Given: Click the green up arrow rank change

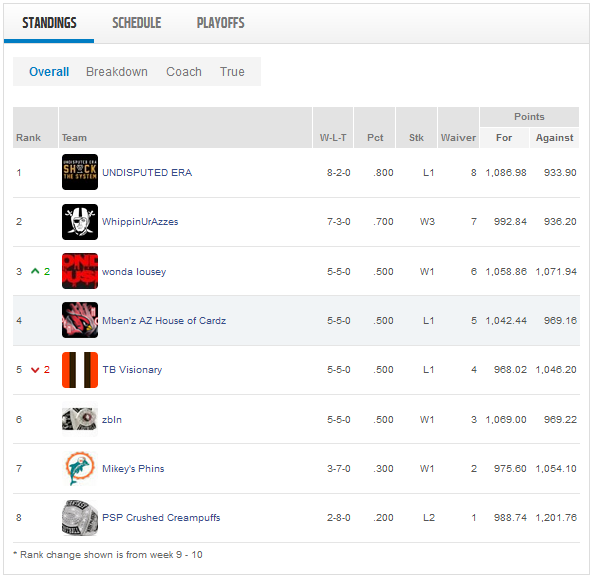Looking at the screenshot, I should pyautogui.click(x=35, y=271).
